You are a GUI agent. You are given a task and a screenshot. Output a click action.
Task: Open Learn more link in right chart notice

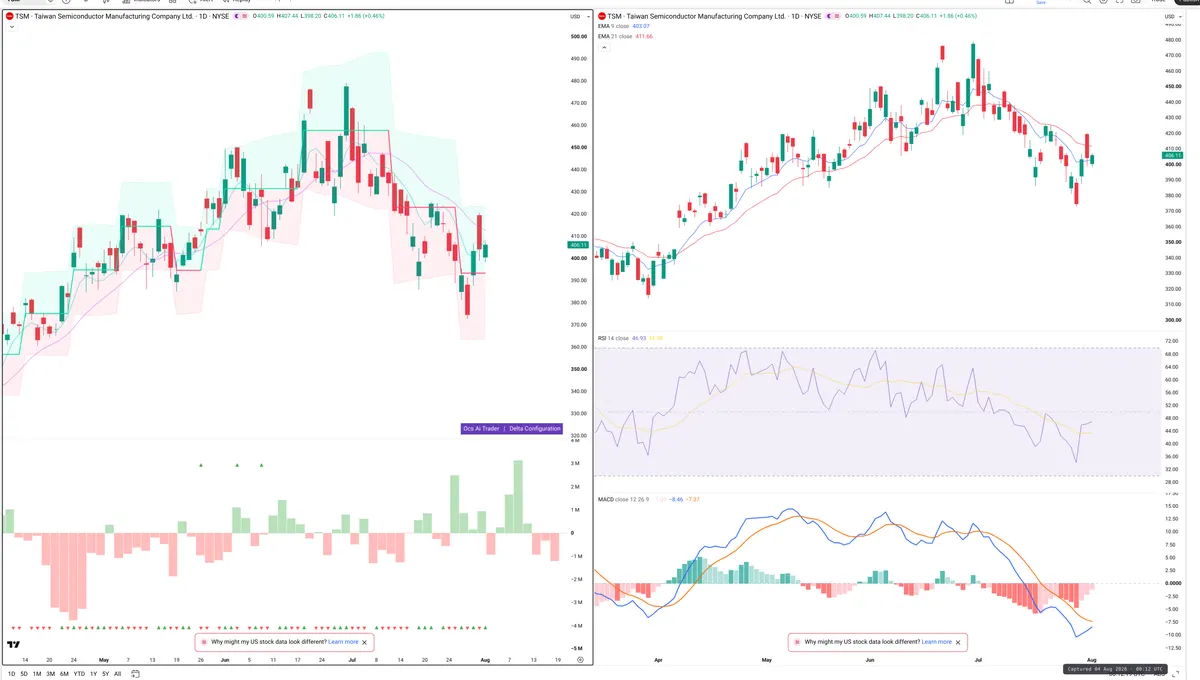pos(936,642)
